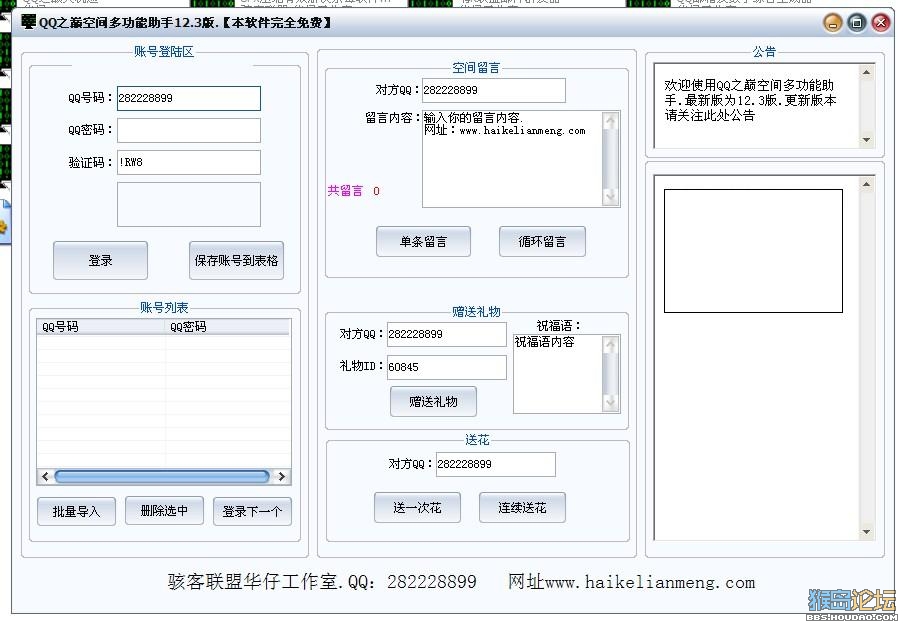This screenshot has height=626, width=903.
Task: Click the footer text 骇客联盟华仔工作室.QQ: 282228899
Action: [x=322, y=582]
